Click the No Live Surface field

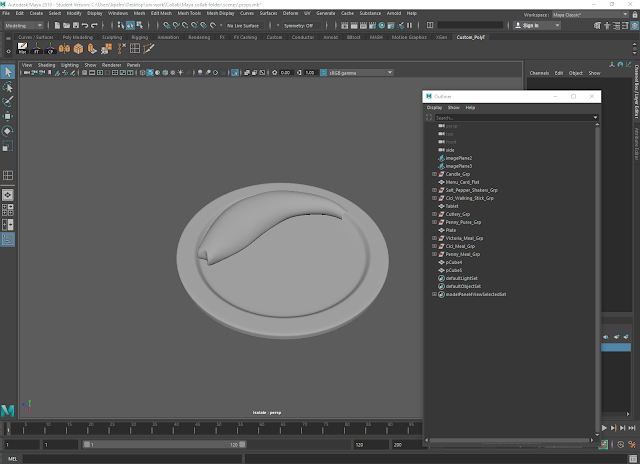[x=246, y=25]
